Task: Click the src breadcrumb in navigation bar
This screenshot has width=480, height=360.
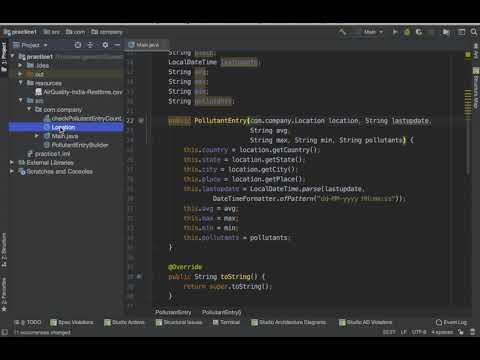Action: pos(52,32)
